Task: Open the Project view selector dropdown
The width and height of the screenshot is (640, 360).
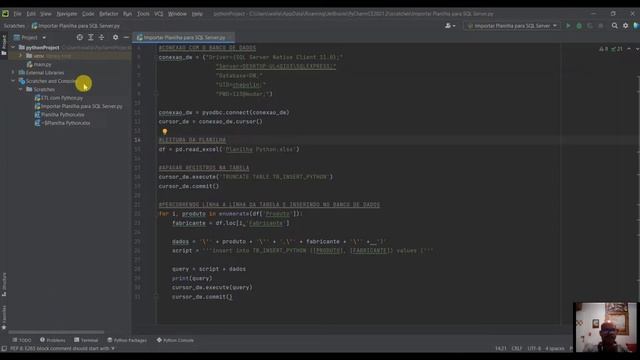Action: tap(30, 37)
